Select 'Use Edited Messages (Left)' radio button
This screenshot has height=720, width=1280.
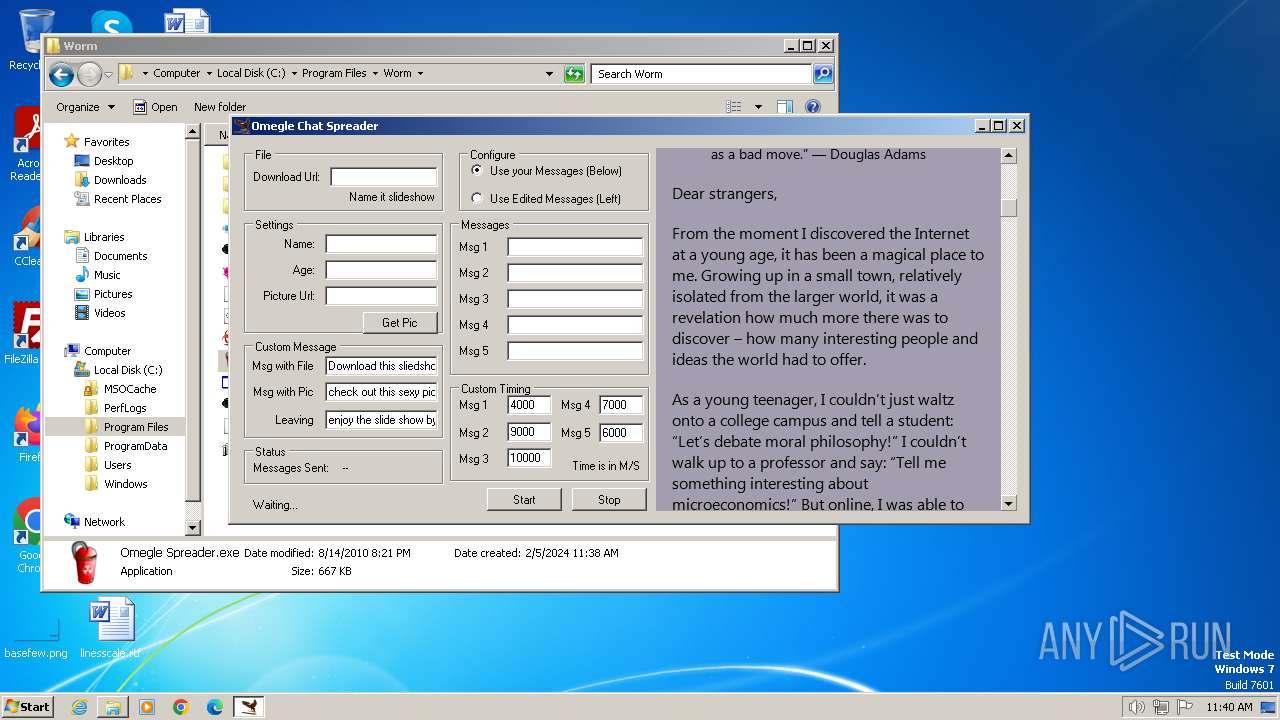tap(477, 198)
